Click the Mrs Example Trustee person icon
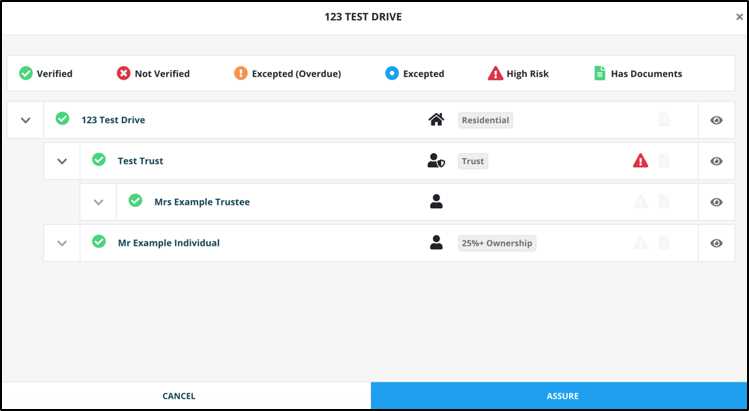 (x=436, y=202)
